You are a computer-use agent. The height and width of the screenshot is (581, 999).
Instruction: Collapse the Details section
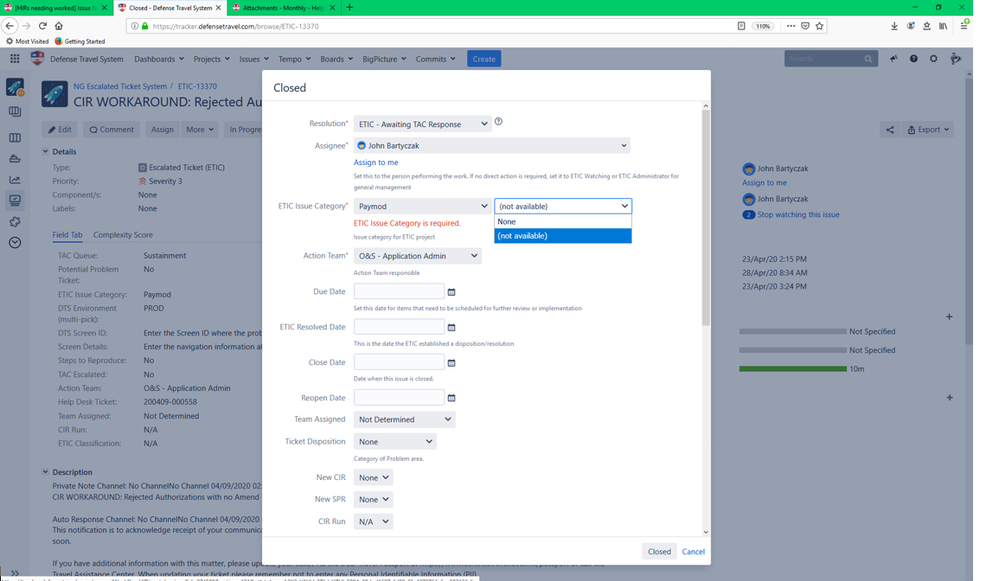tap(45, 152)
